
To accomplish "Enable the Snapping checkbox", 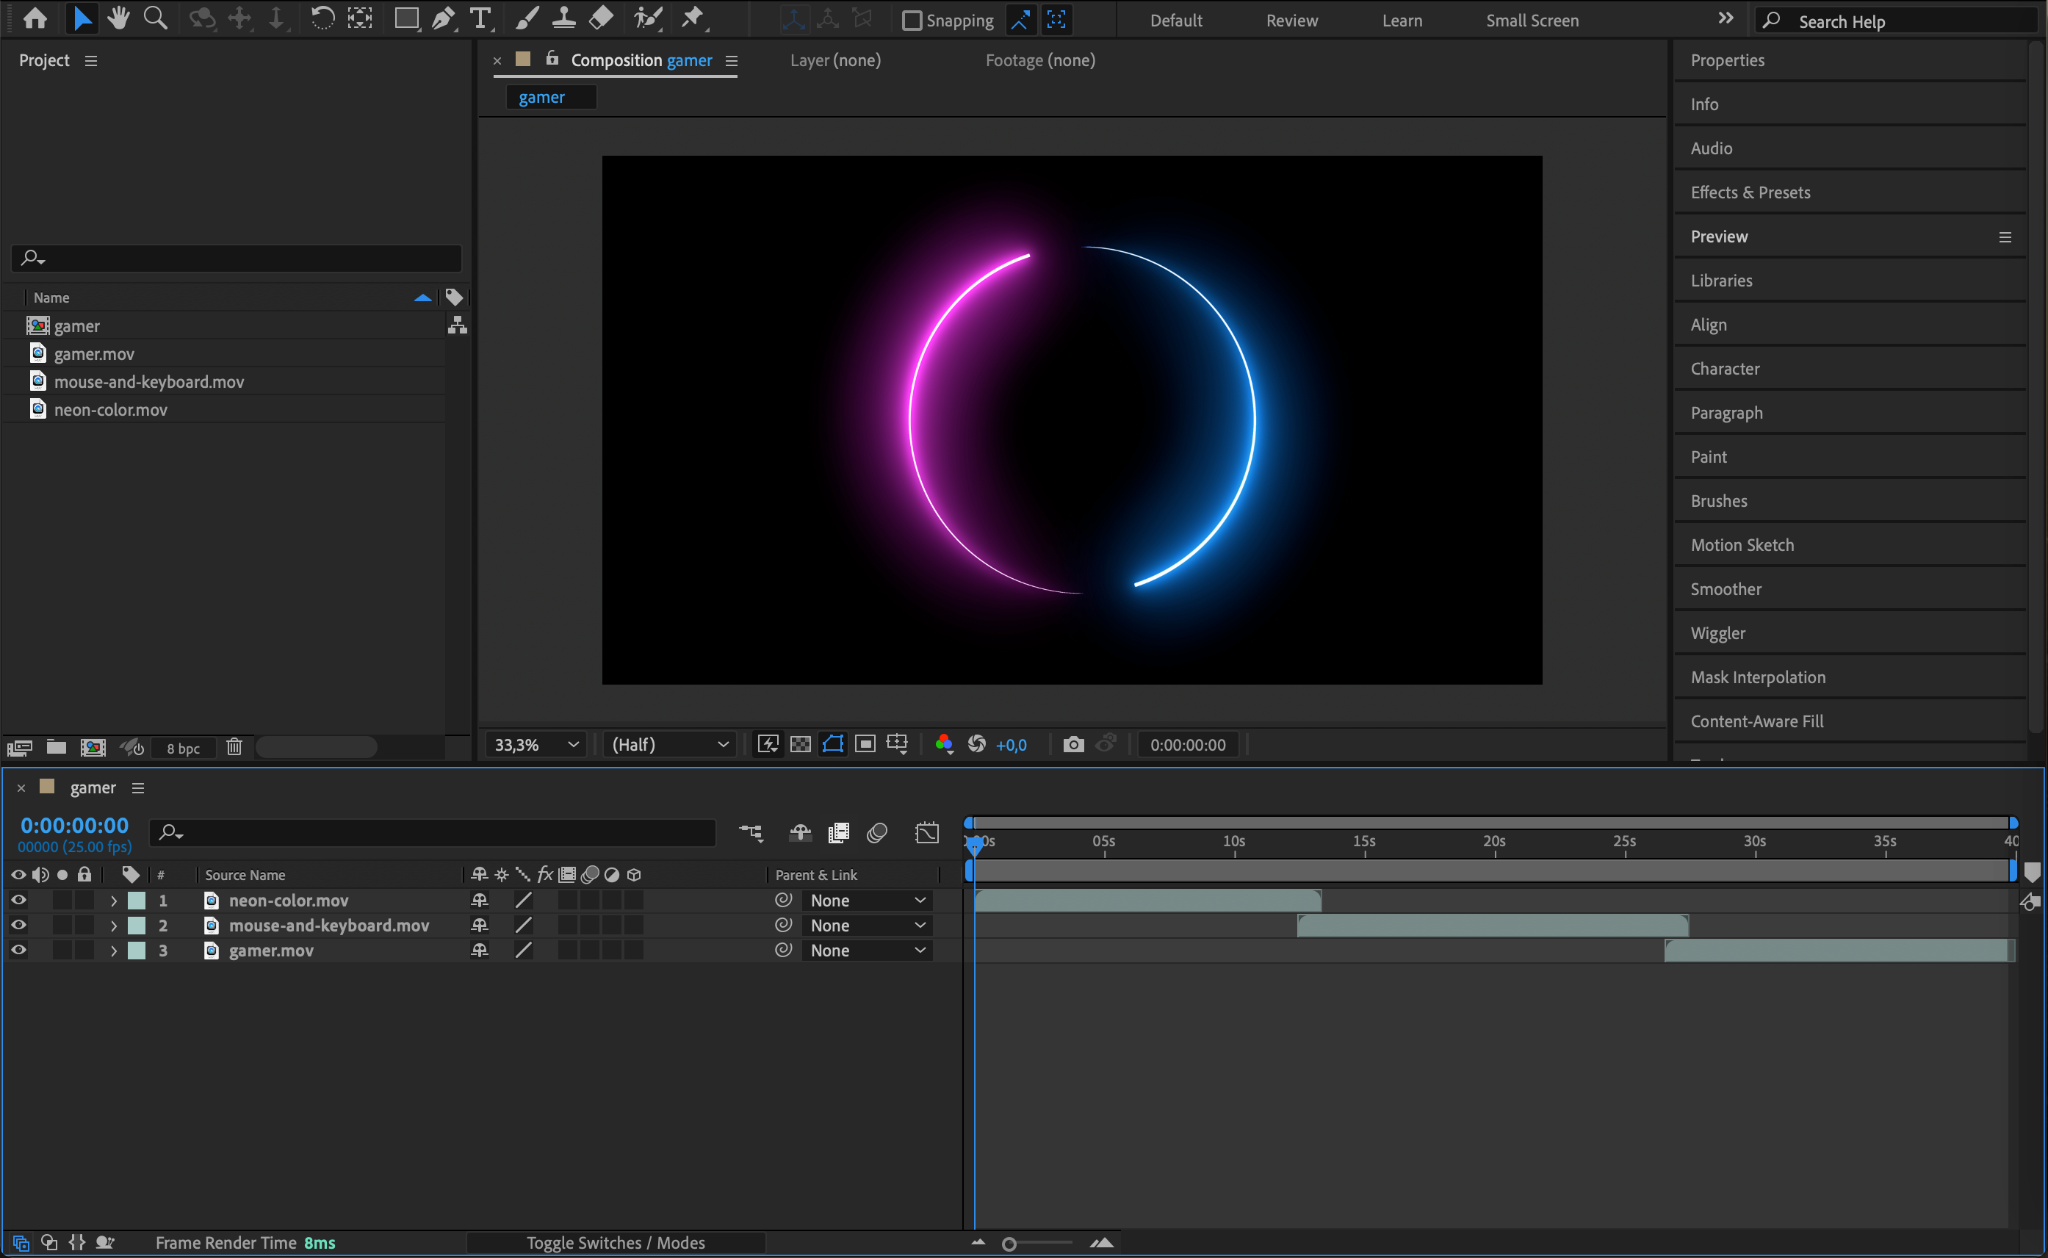I will pos(911,20).
